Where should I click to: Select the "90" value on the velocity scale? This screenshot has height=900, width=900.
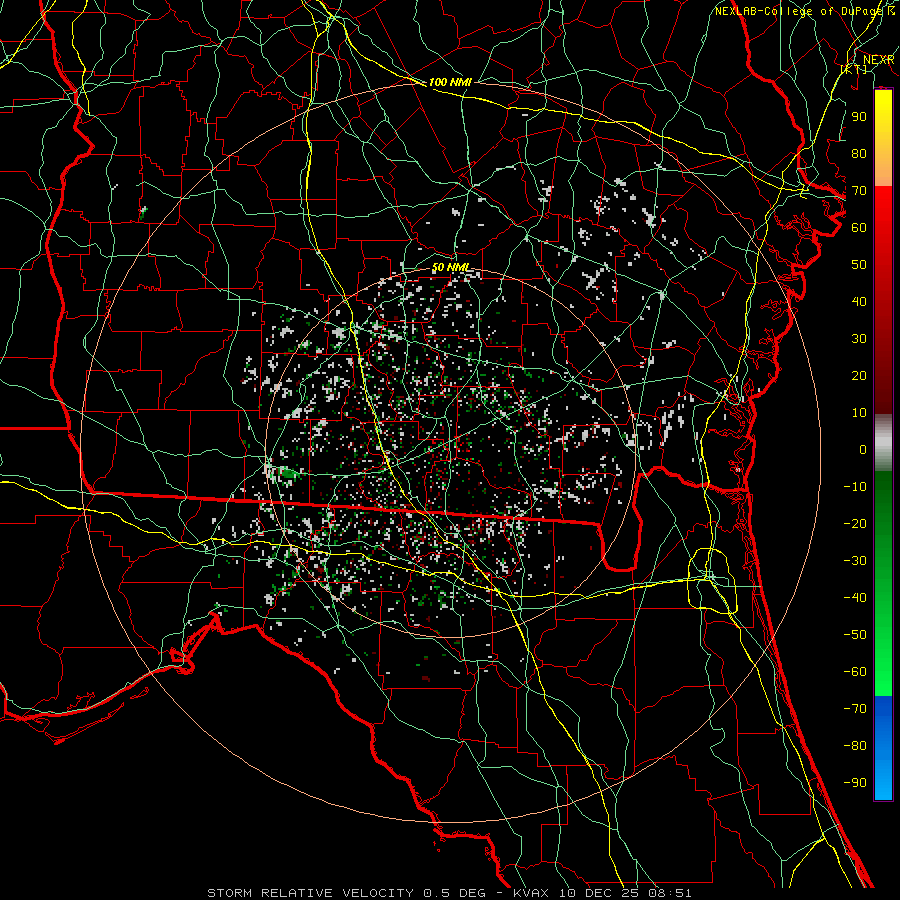tap(859, 117)
